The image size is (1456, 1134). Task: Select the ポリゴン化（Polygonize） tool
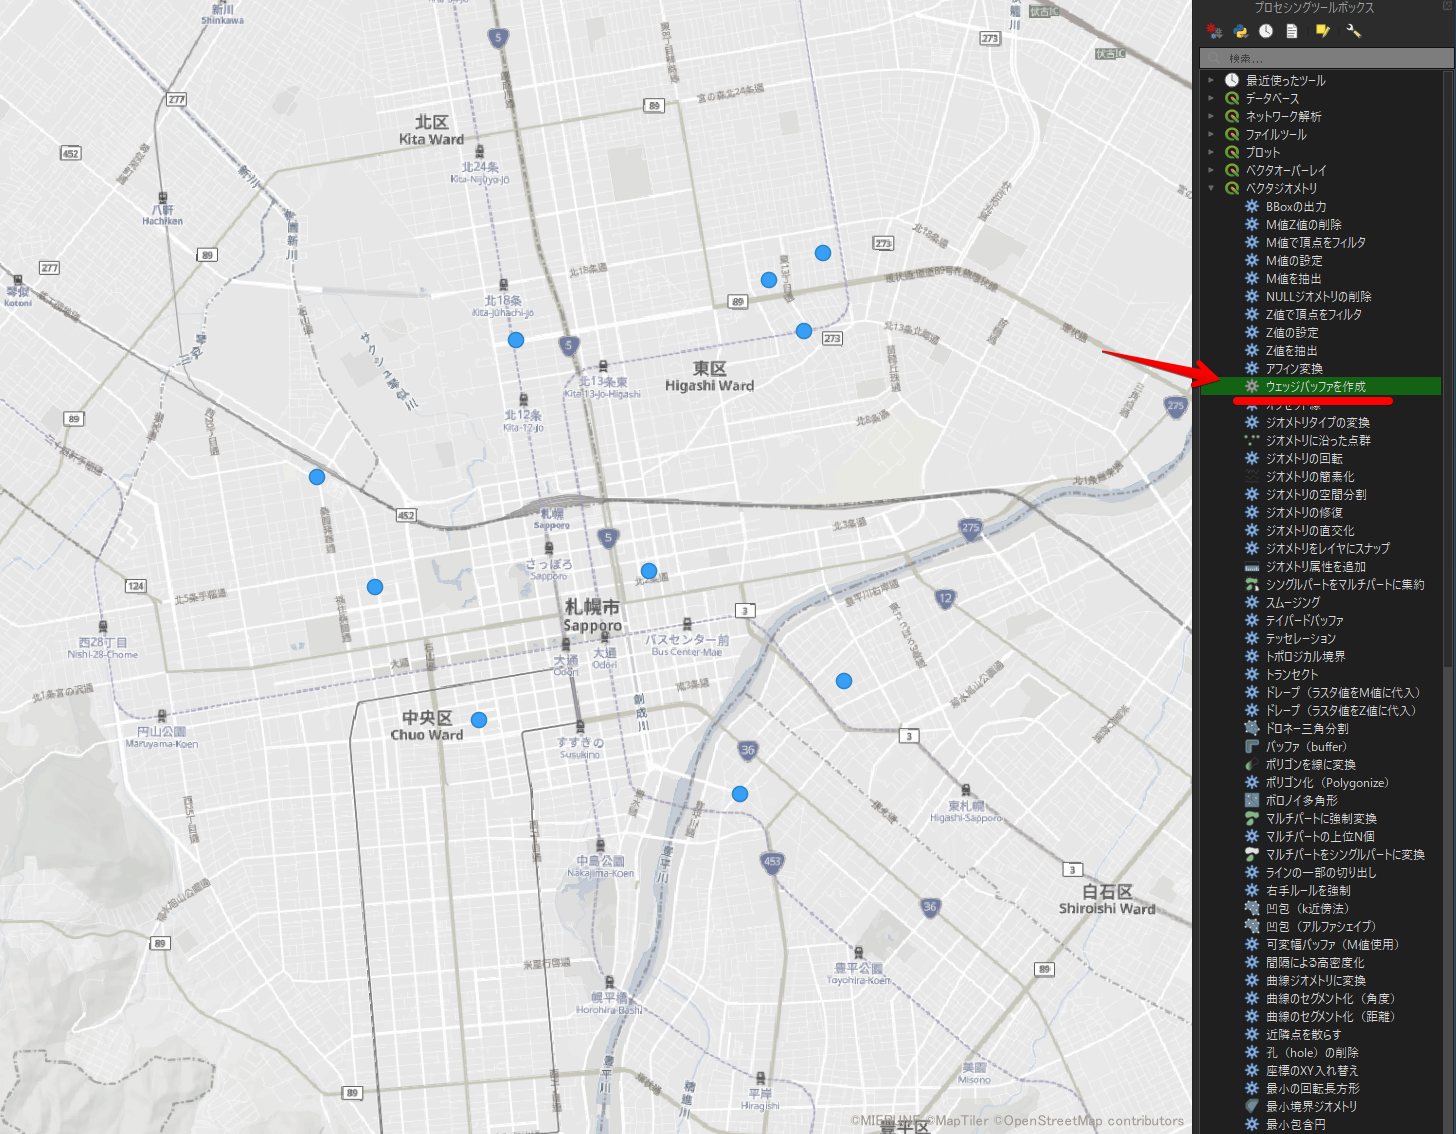coord(1327,783)
